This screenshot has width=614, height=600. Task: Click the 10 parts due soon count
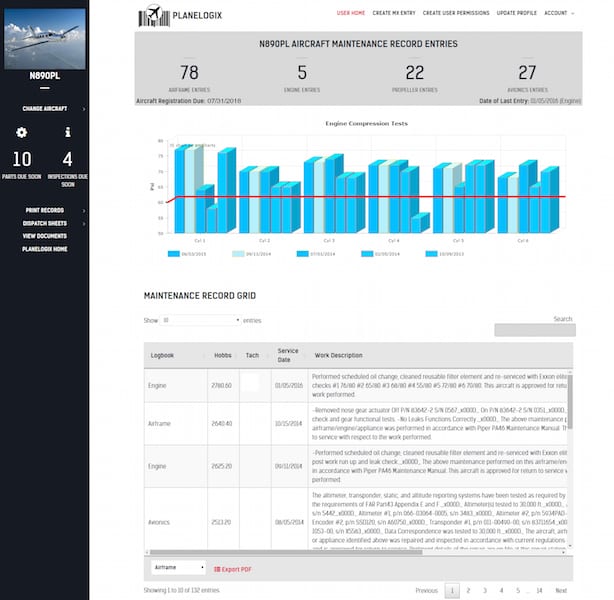[x=22, y=159]
